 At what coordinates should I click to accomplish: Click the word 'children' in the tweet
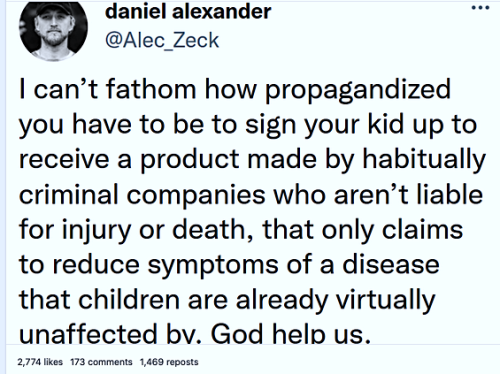pos(129,299)
